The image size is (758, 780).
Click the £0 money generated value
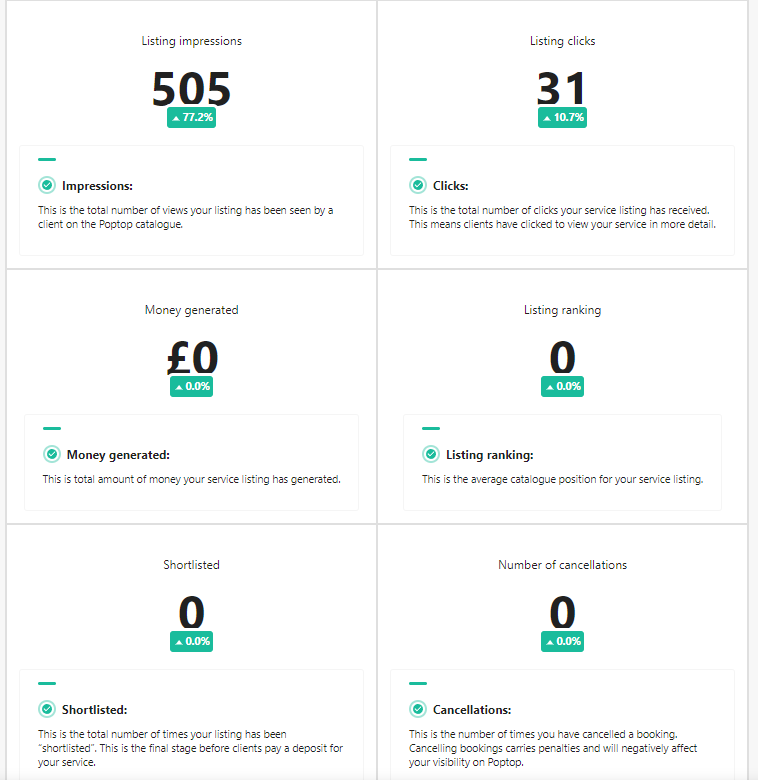[x=191, y=357]
